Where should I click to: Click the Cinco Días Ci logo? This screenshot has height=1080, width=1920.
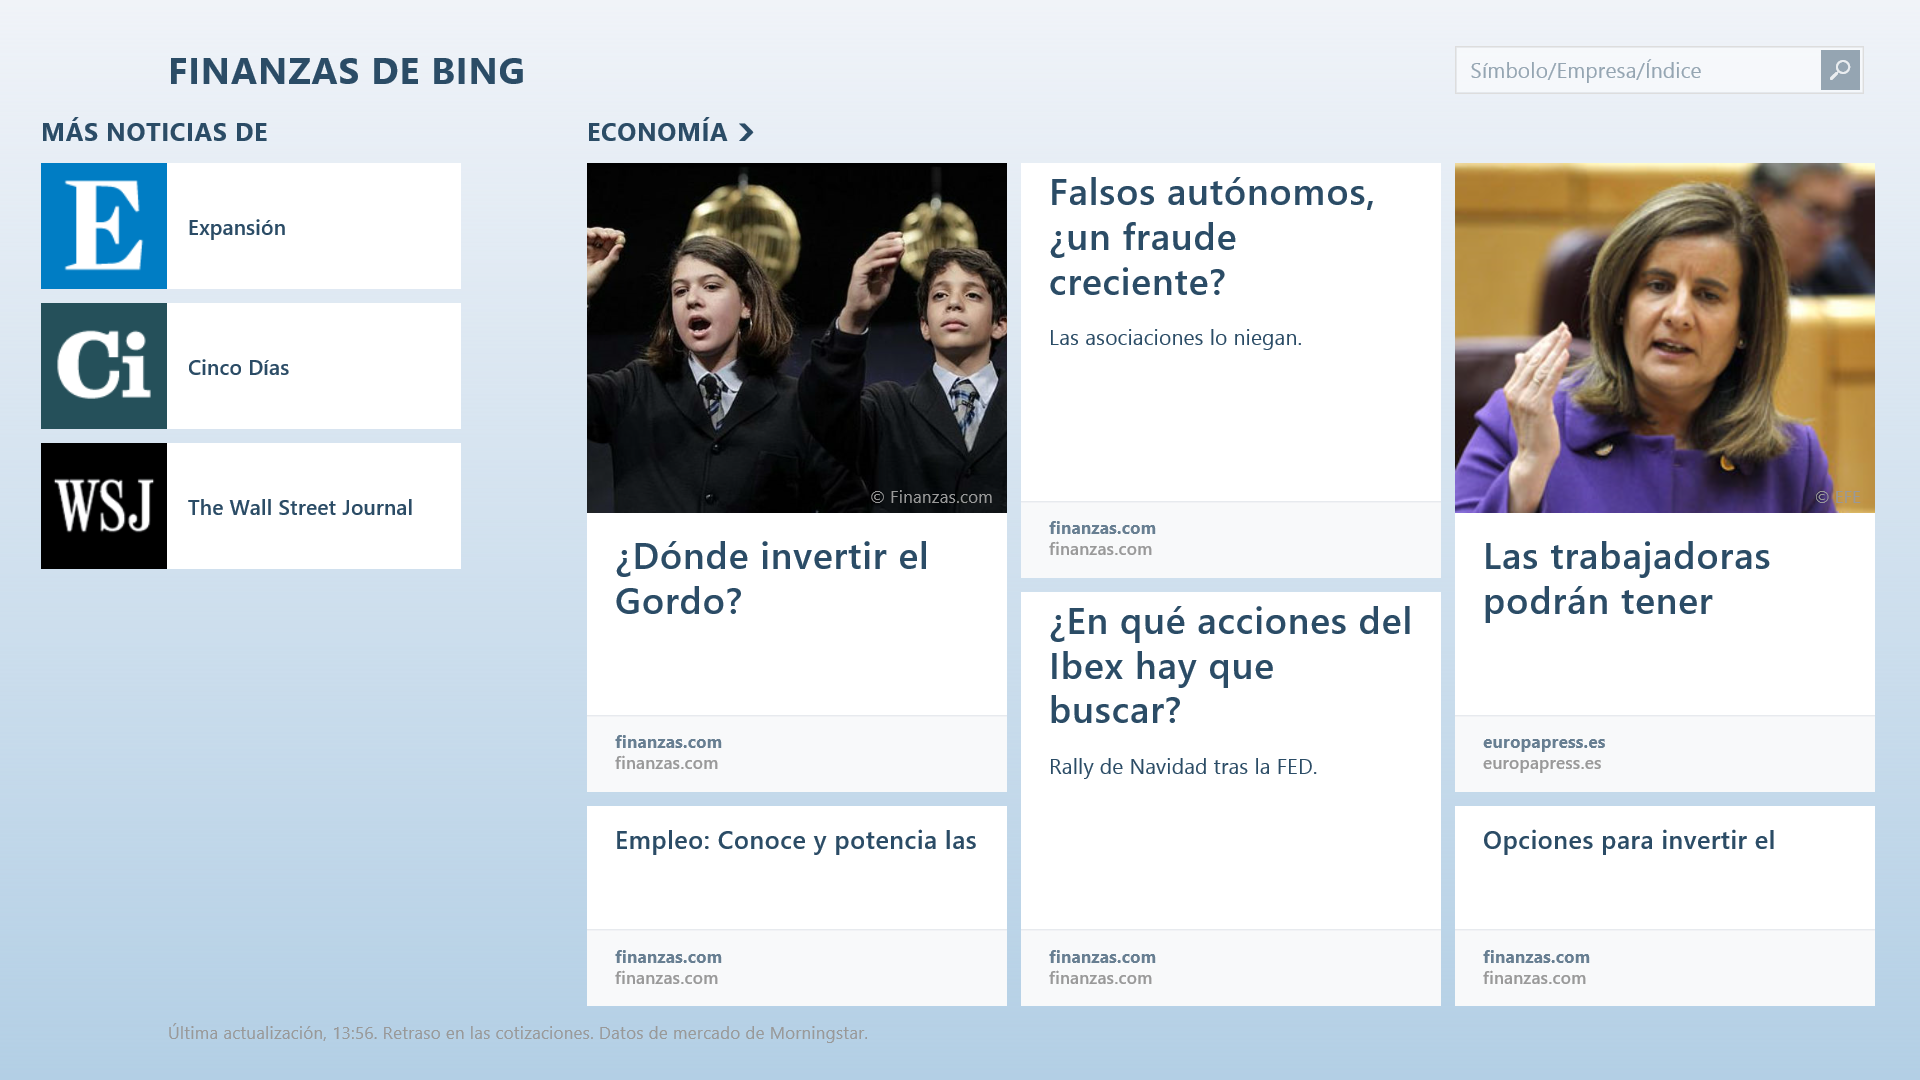104,366
